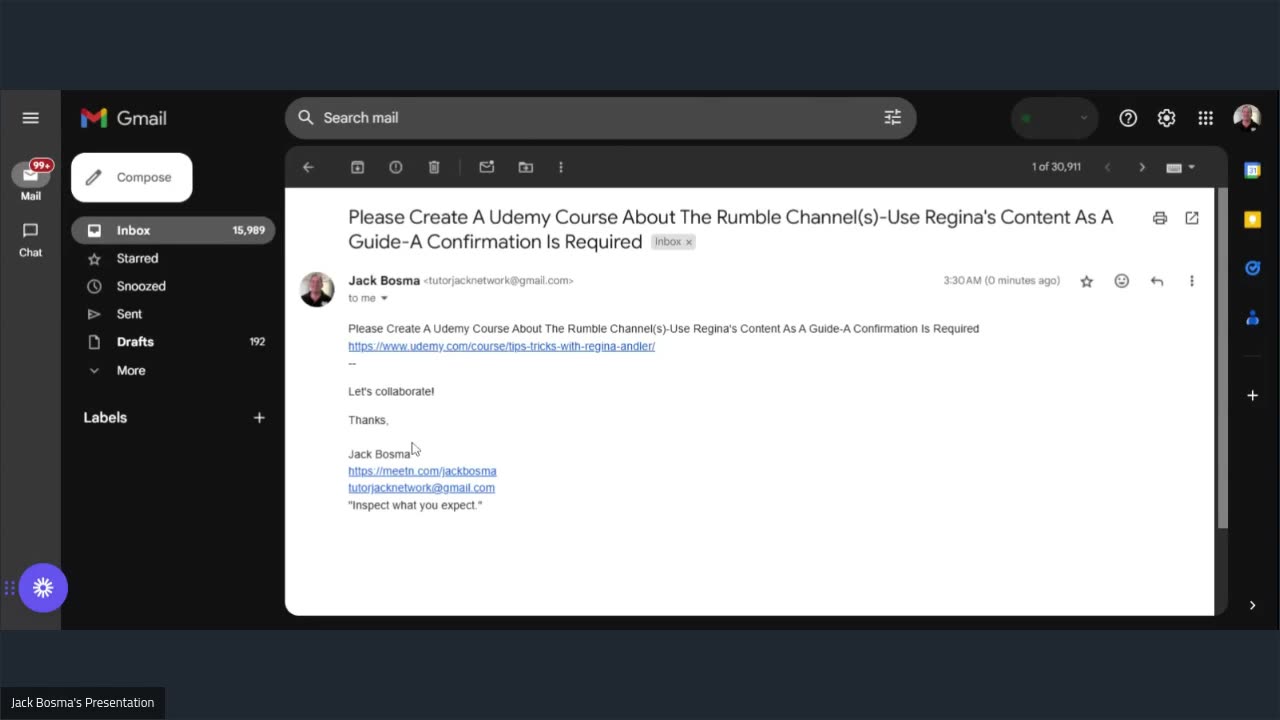Image resolution: width=1280 pixels, height=720 pixels.
Task: Open the active status dropdown
Action: coord(1054,118)
